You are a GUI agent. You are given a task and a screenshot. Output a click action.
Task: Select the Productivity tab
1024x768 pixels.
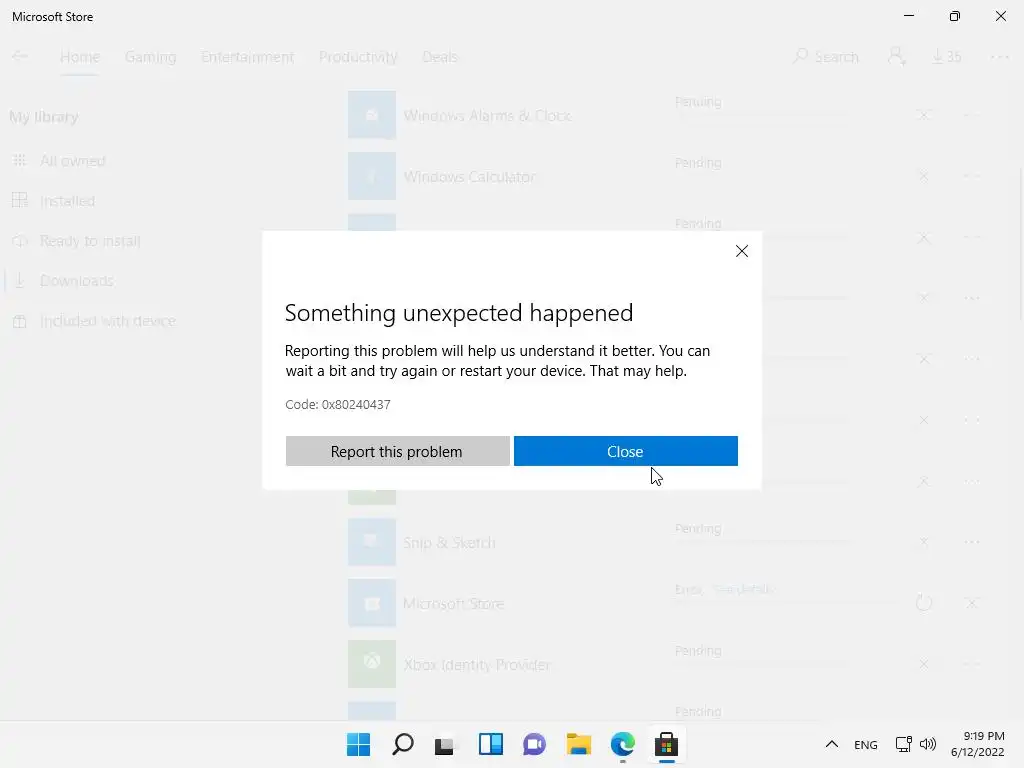pos(358,57)
